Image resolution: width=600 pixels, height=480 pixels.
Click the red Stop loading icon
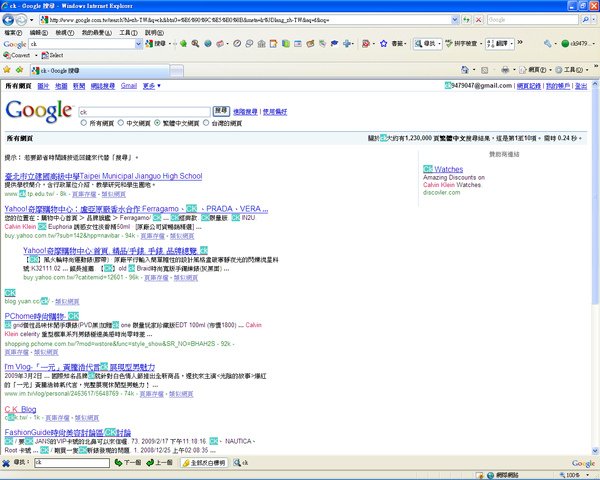pyautogui.click(x=478, y=20)
